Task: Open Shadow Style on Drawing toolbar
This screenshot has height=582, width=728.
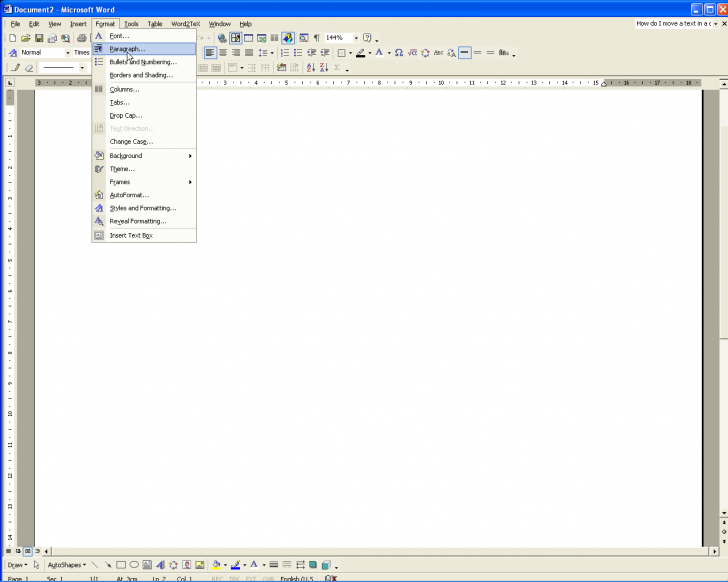Action: 313,565
